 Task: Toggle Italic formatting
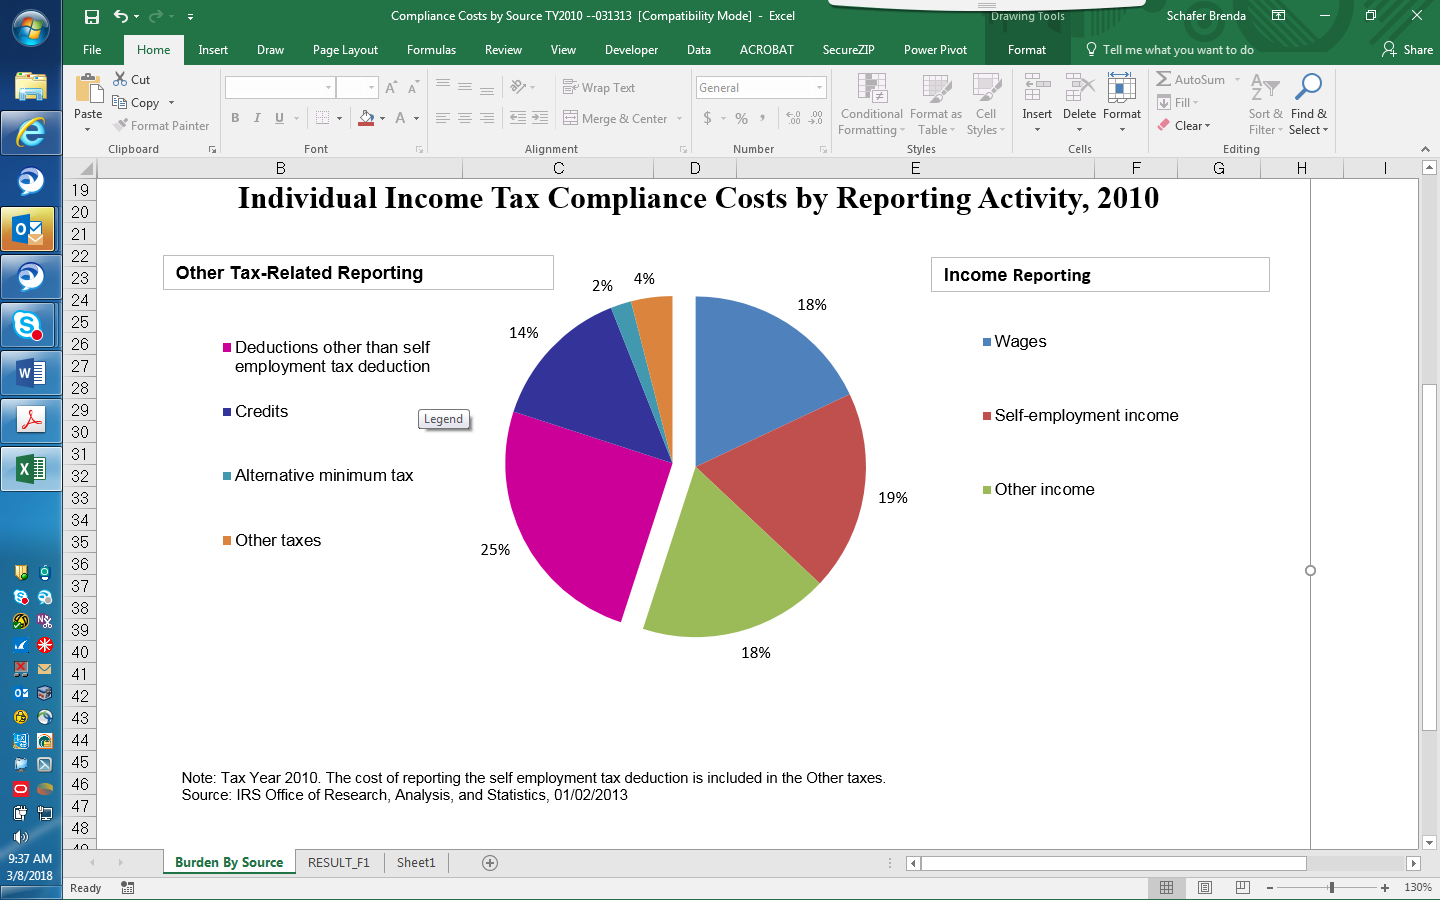pyautogui.click(x=257, y=118)
